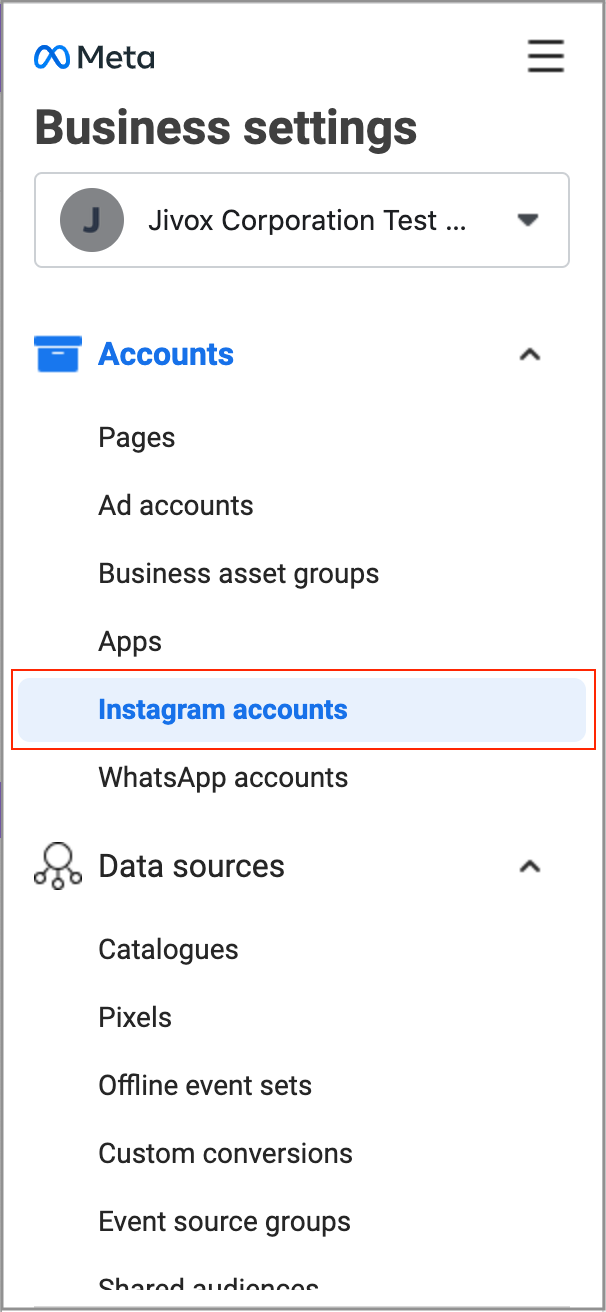This screenshot has height=1312, width=606.
Task: Click the Accounts archive box icon
Action: 57,354
